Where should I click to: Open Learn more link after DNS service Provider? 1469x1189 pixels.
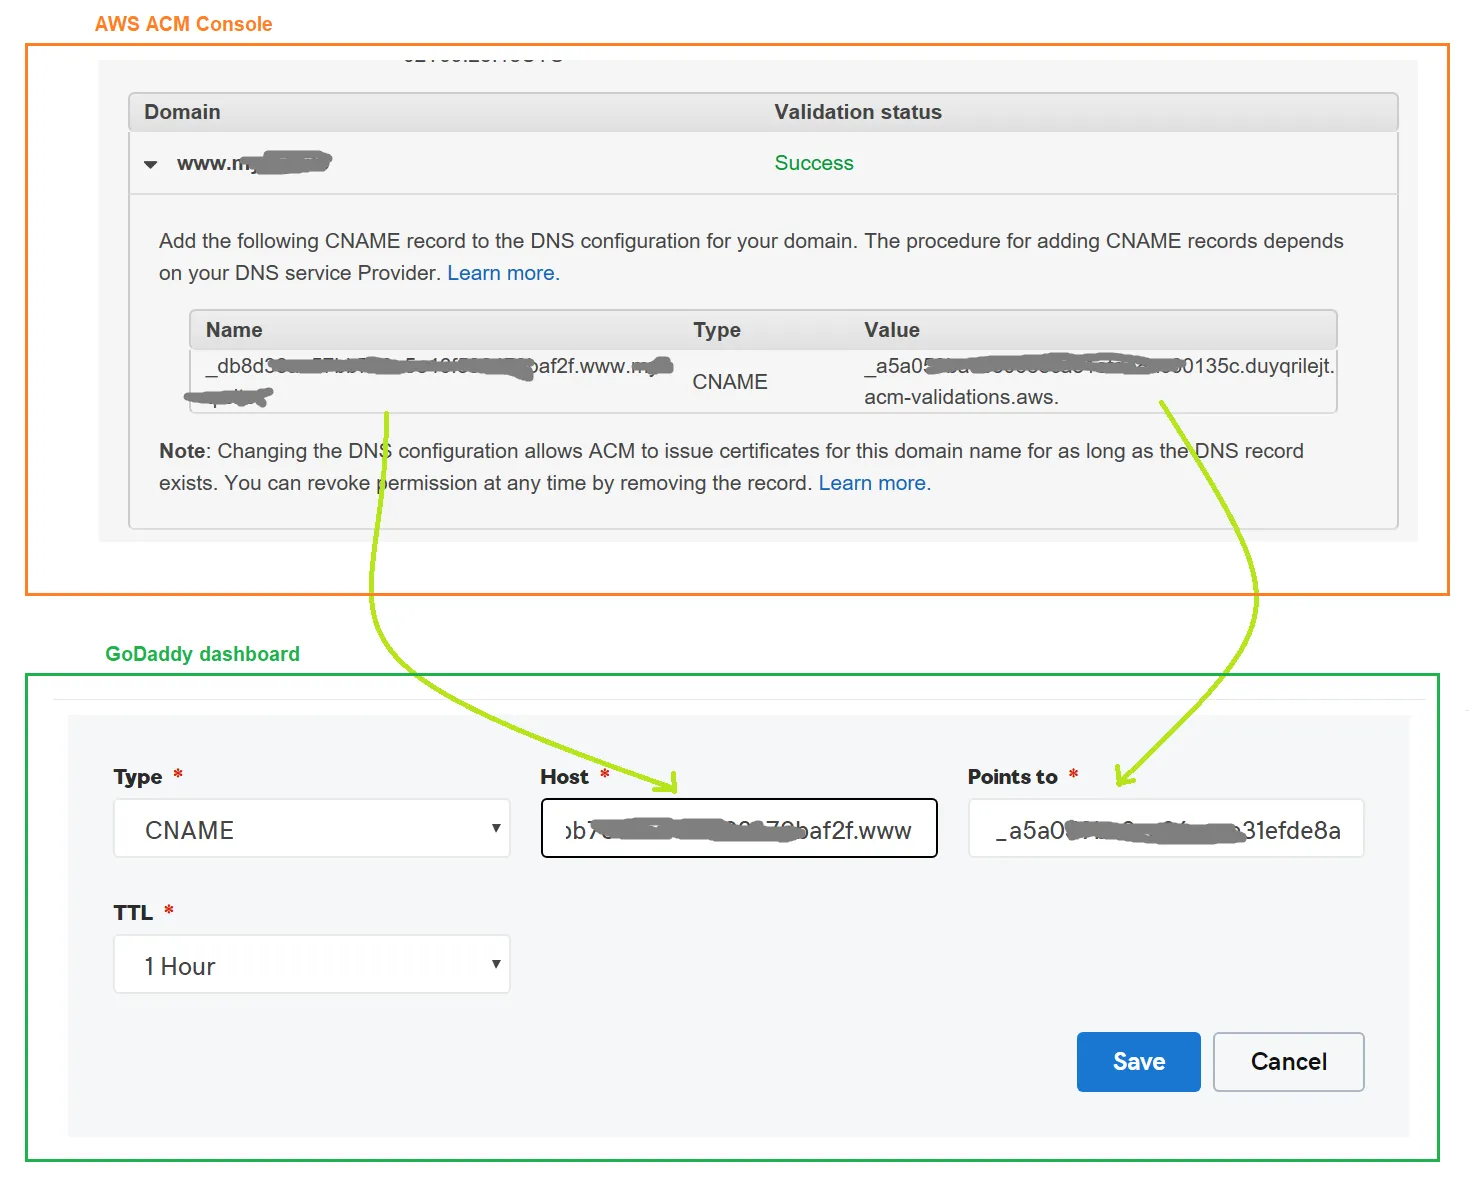pyautogui.click(x=503, y=273)
